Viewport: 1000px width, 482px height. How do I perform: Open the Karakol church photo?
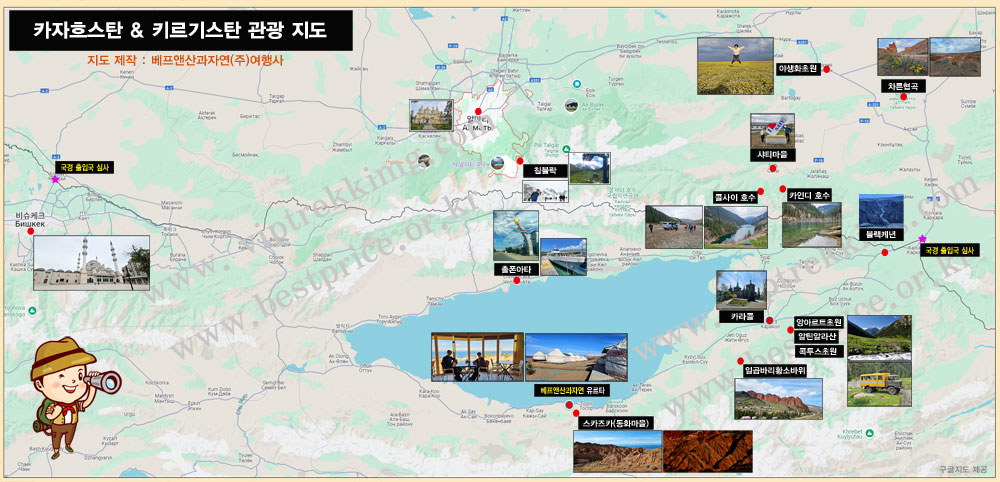click(x=742, y=290)
